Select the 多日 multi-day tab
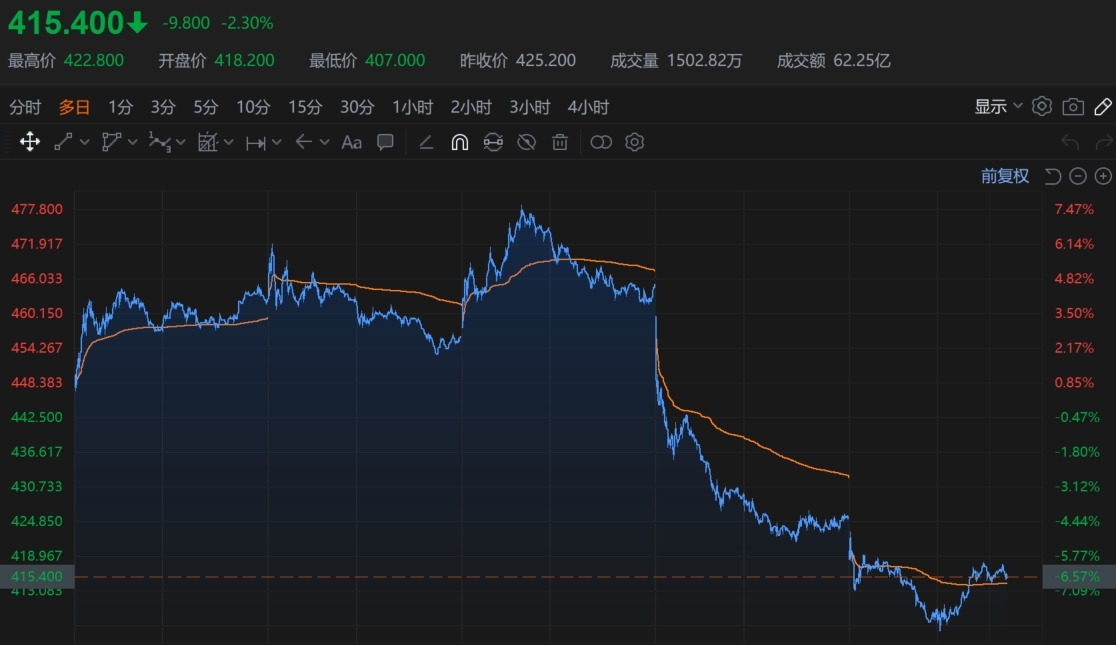The image size is (1116, 645). [x=74, y=108]
